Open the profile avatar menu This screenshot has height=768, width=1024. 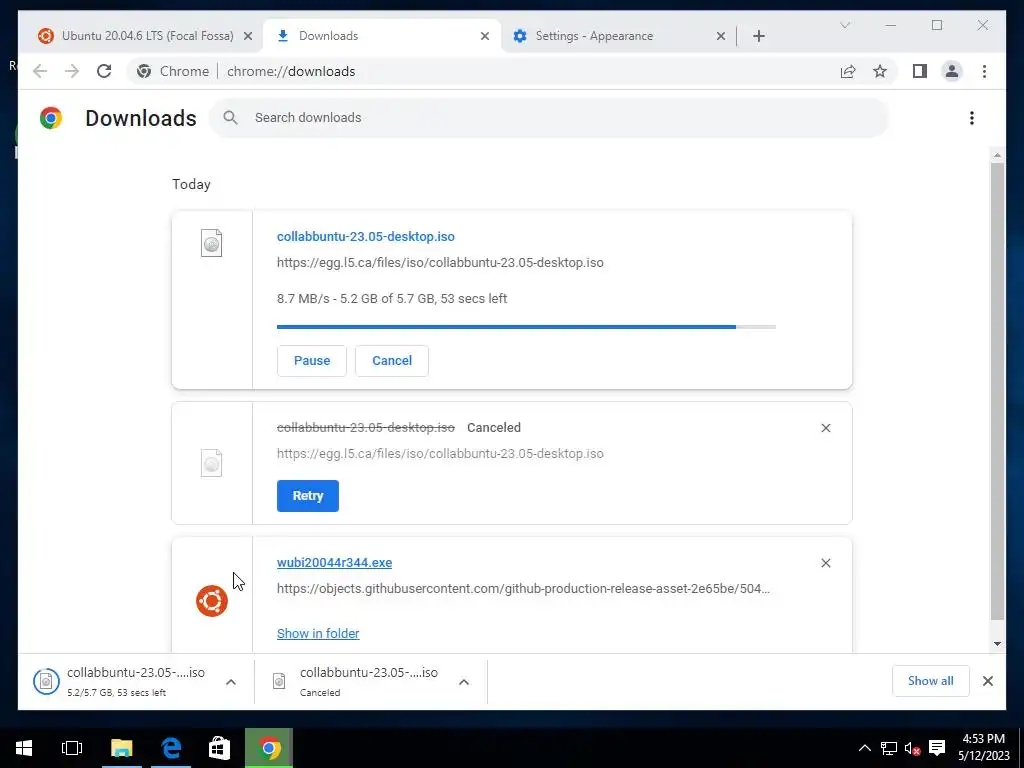point(952,71)
